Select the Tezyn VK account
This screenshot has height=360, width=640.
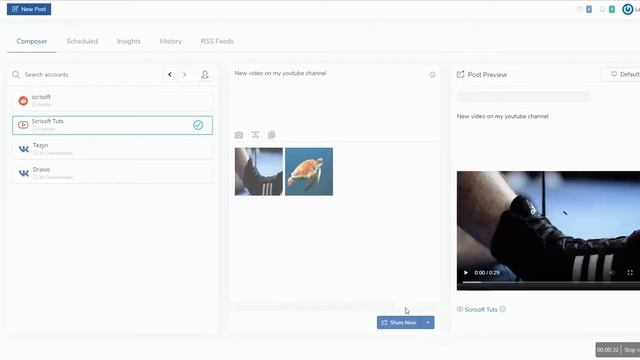click(x=112, y=149)
